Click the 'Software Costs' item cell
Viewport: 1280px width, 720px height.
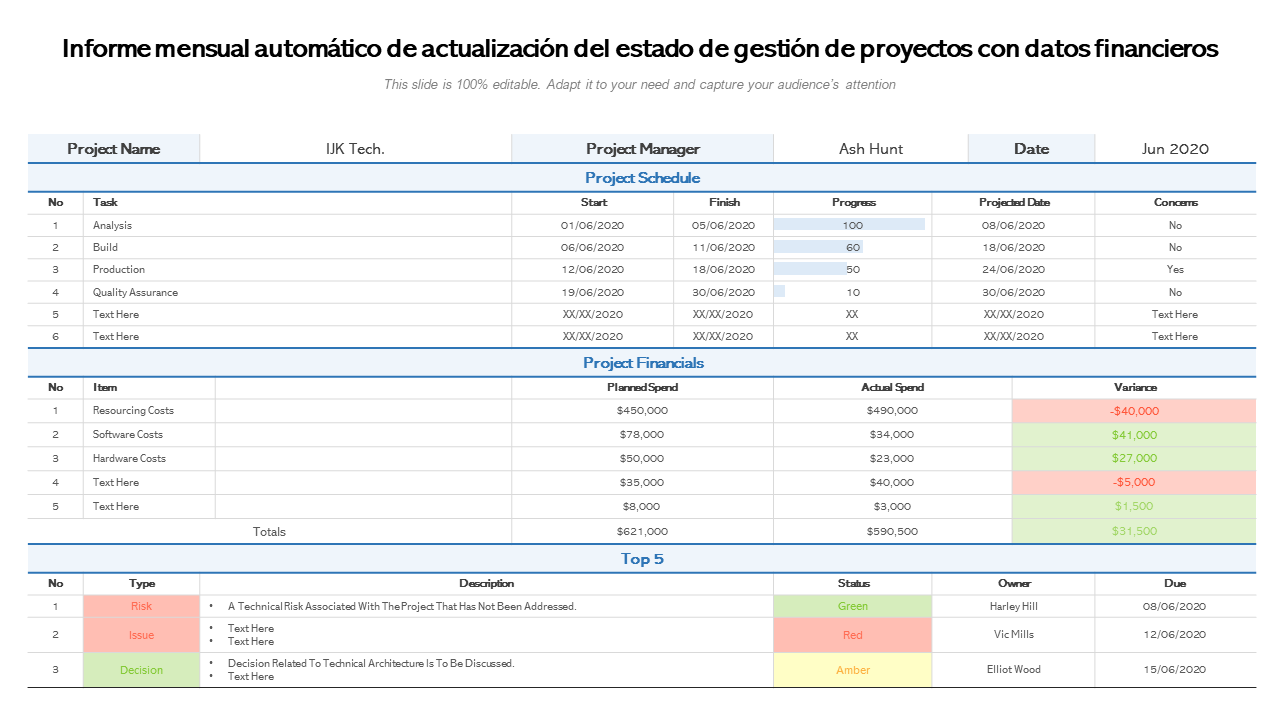tap(149, 435)
